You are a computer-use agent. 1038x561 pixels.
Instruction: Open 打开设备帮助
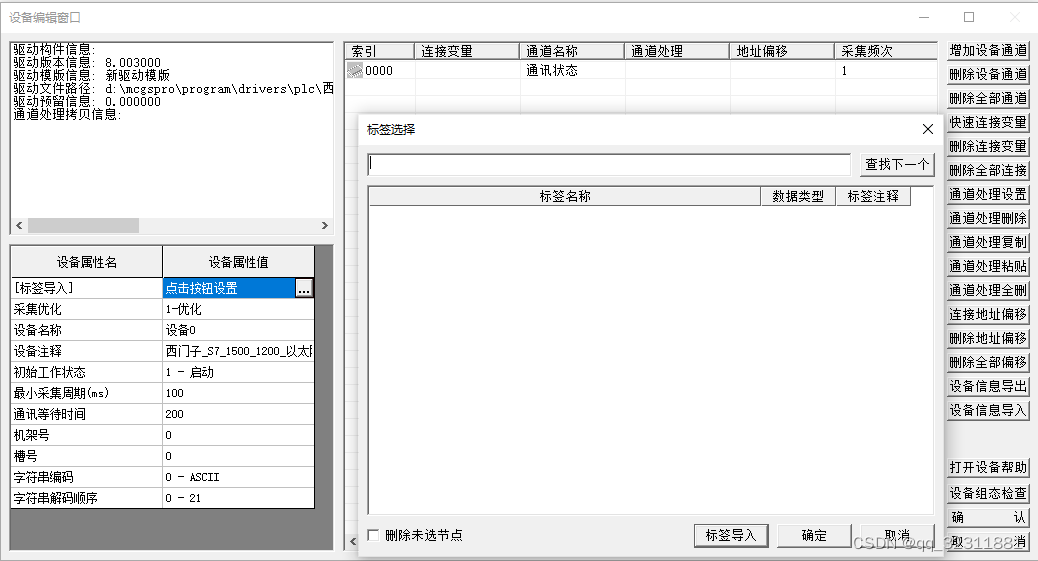(988, 467)
